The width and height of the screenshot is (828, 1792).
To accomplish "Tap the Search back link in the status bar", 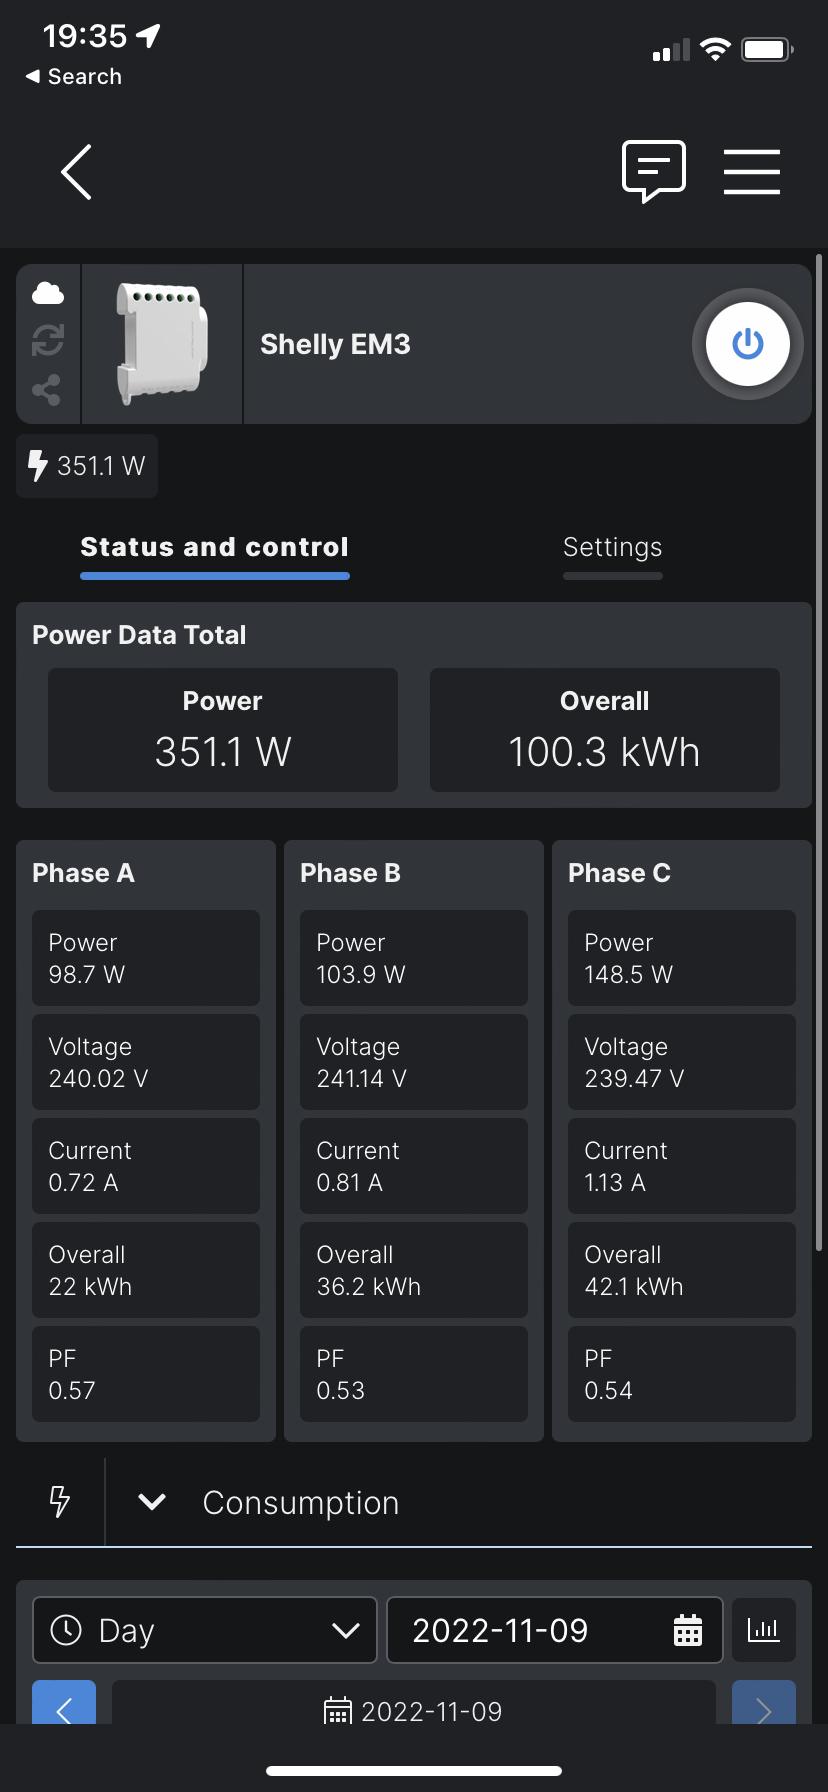I will click(74, 77).
